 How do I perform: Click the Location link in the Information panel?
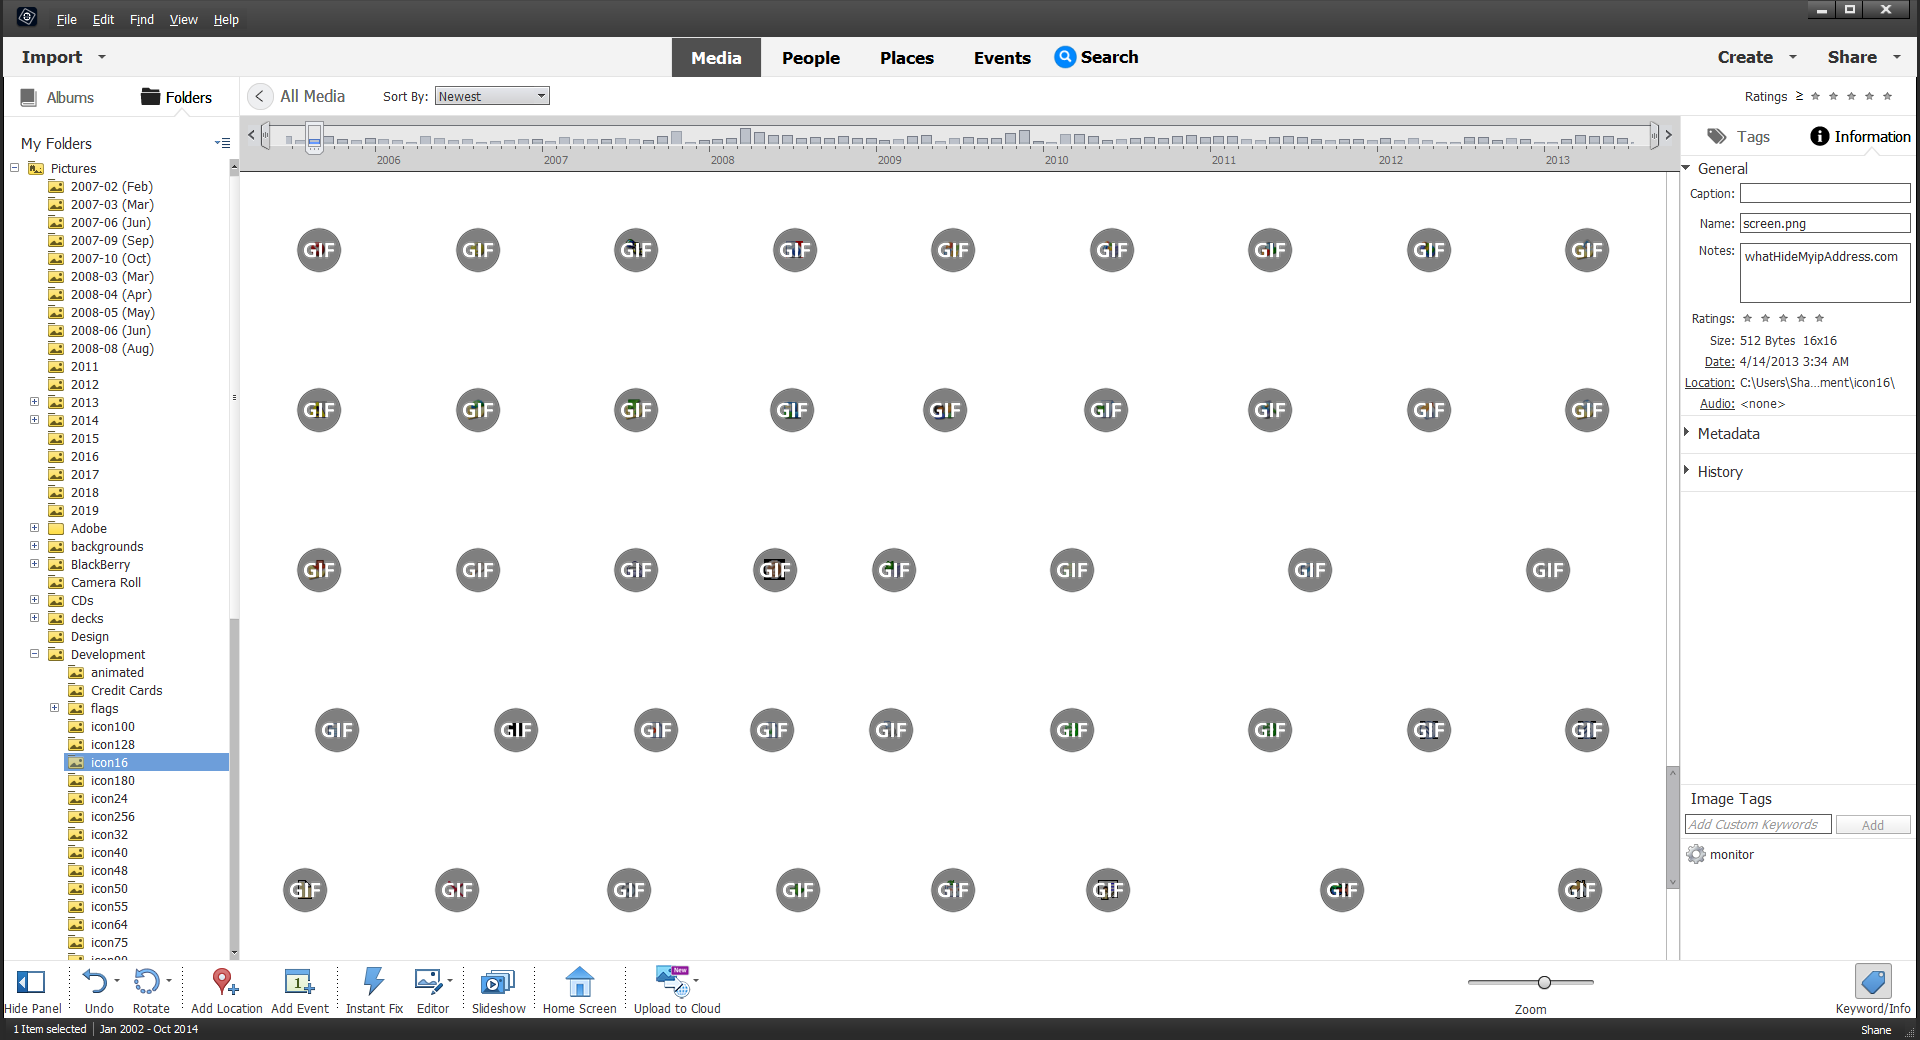(x=1709, y=383)
